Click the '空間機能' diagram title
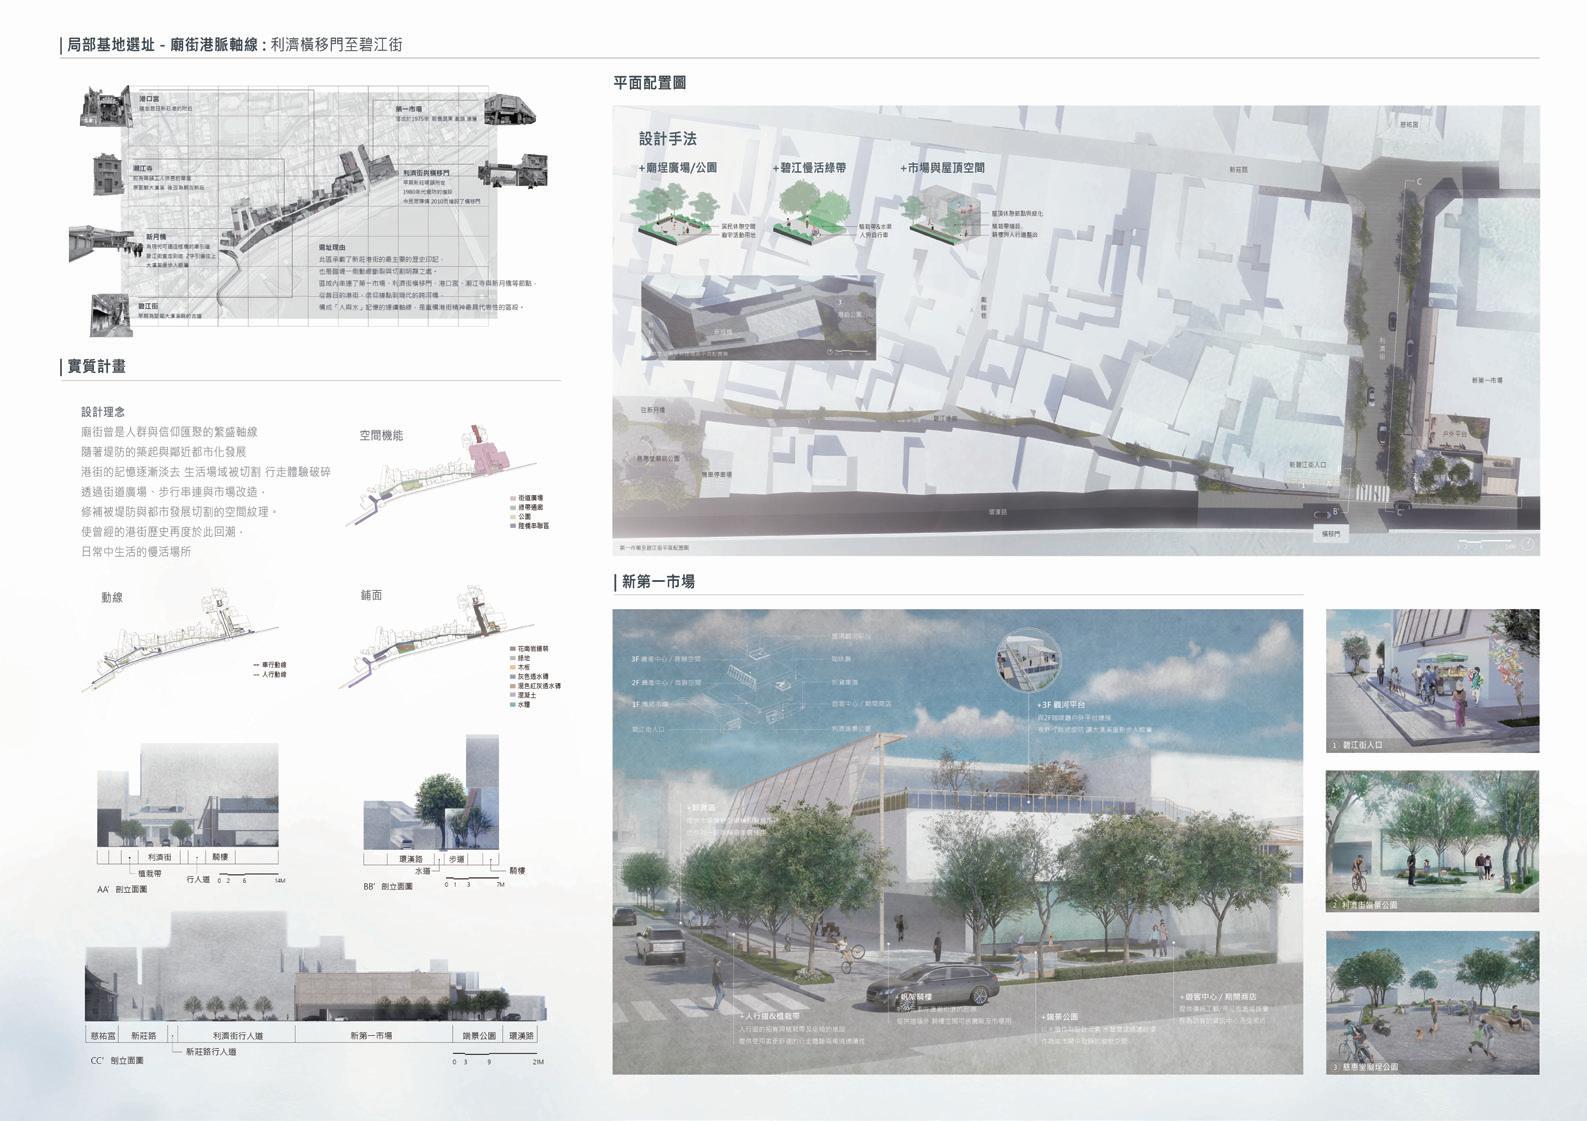This screenshot has width=1587, height=1121. tap(381, 435)
